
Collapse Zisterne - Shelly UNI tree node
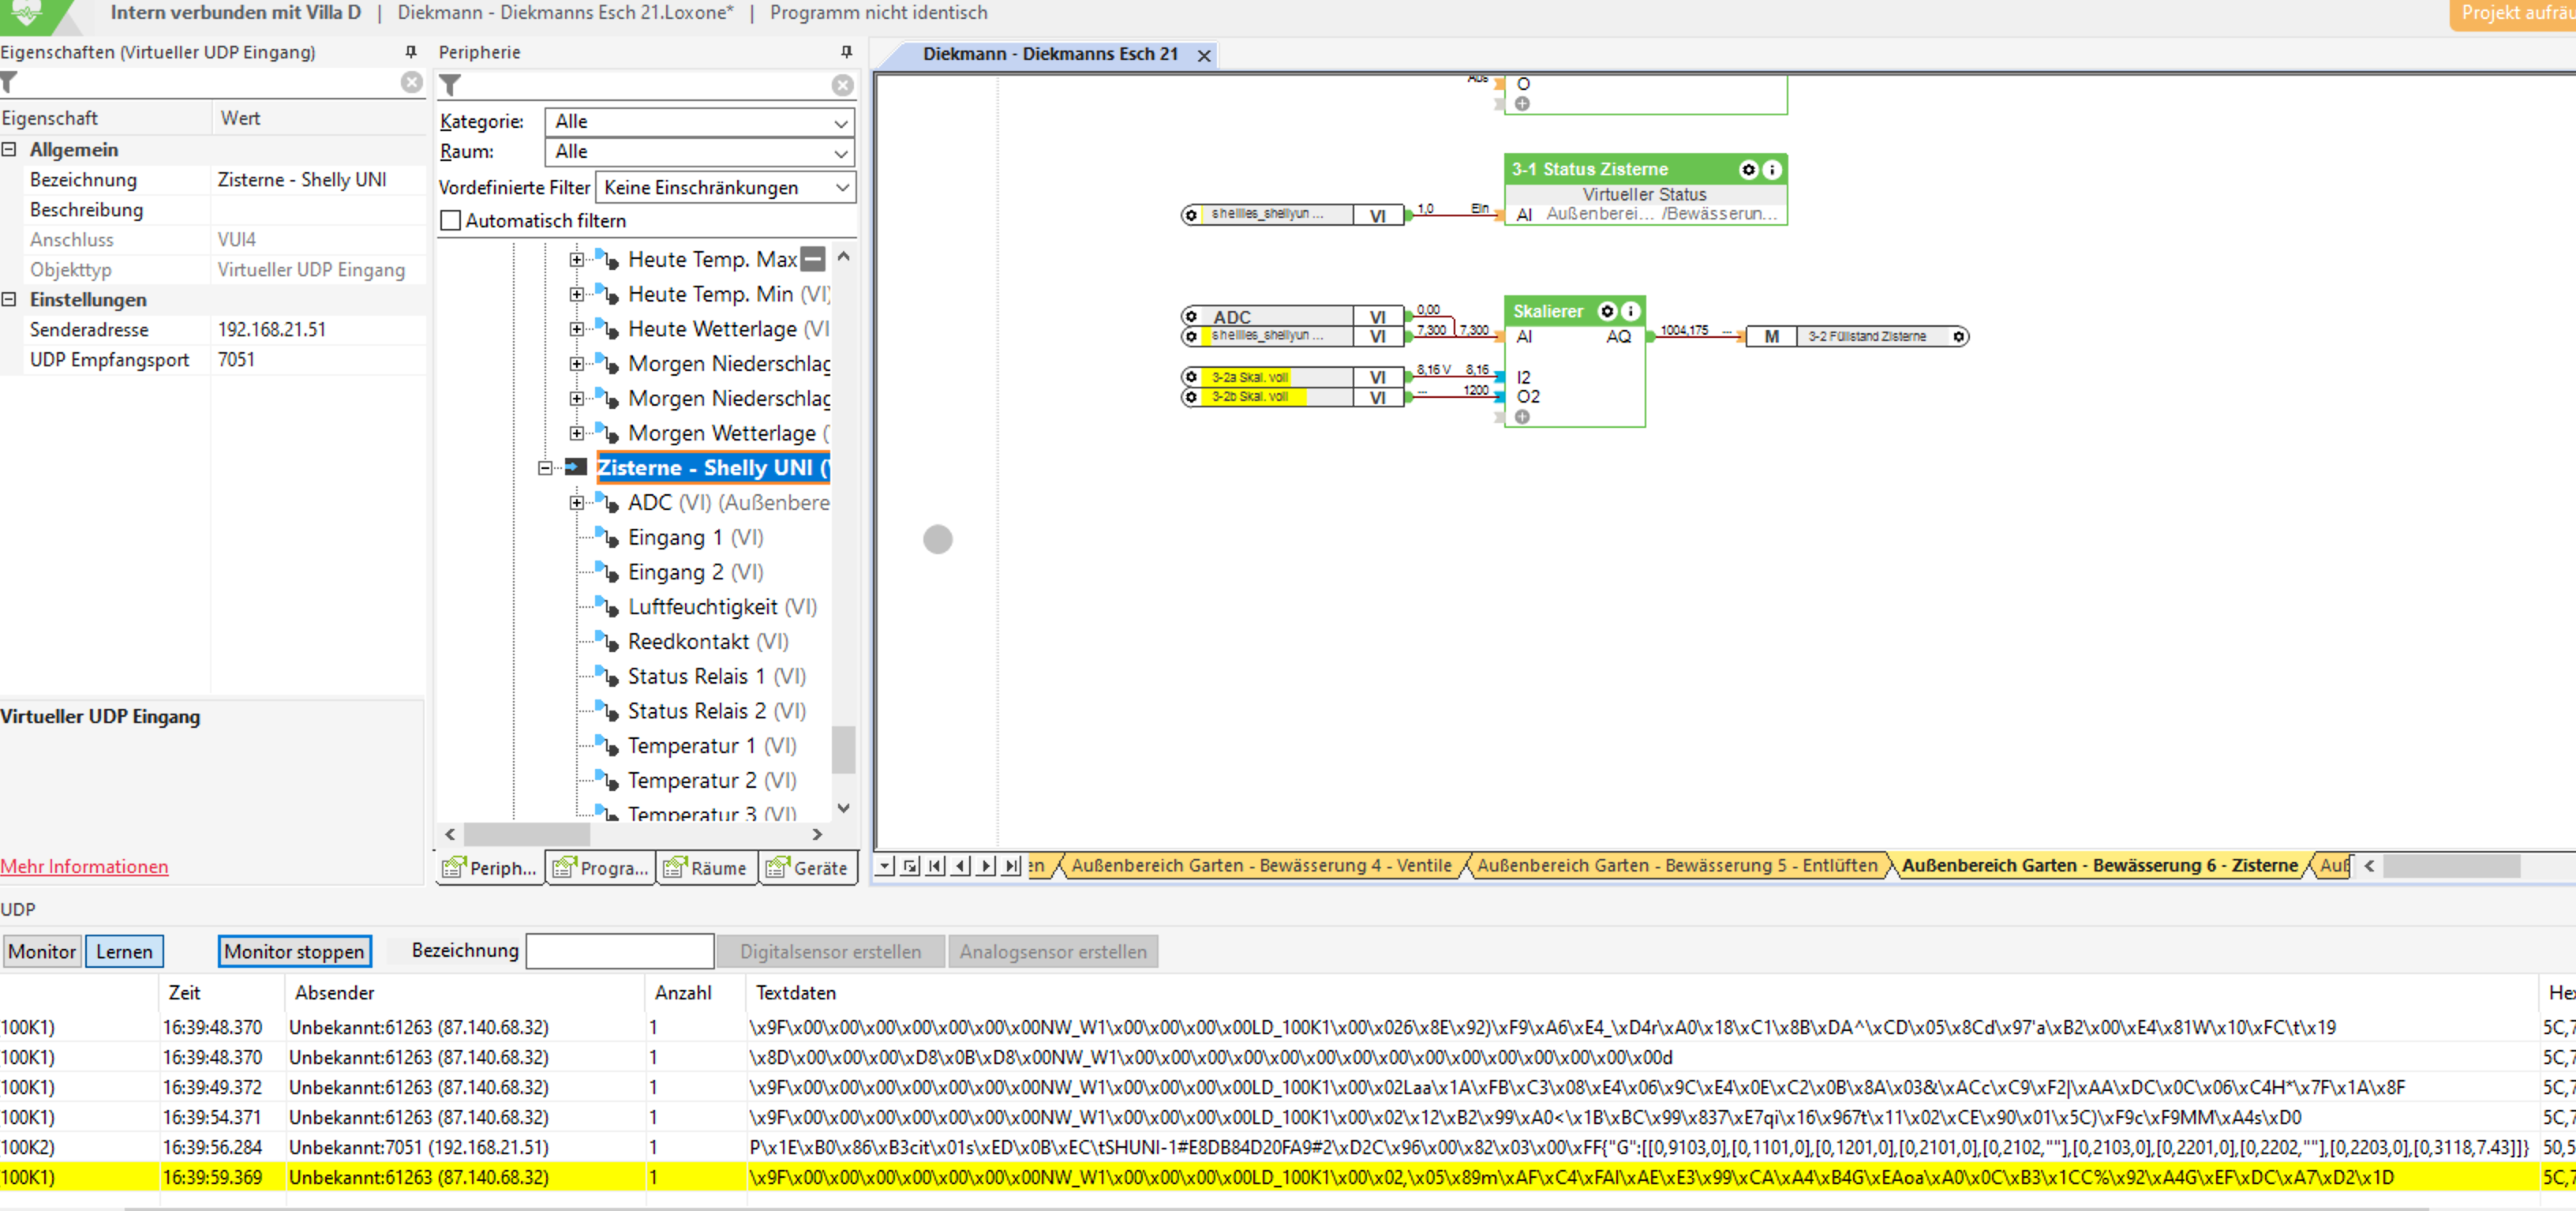point(545,468)
